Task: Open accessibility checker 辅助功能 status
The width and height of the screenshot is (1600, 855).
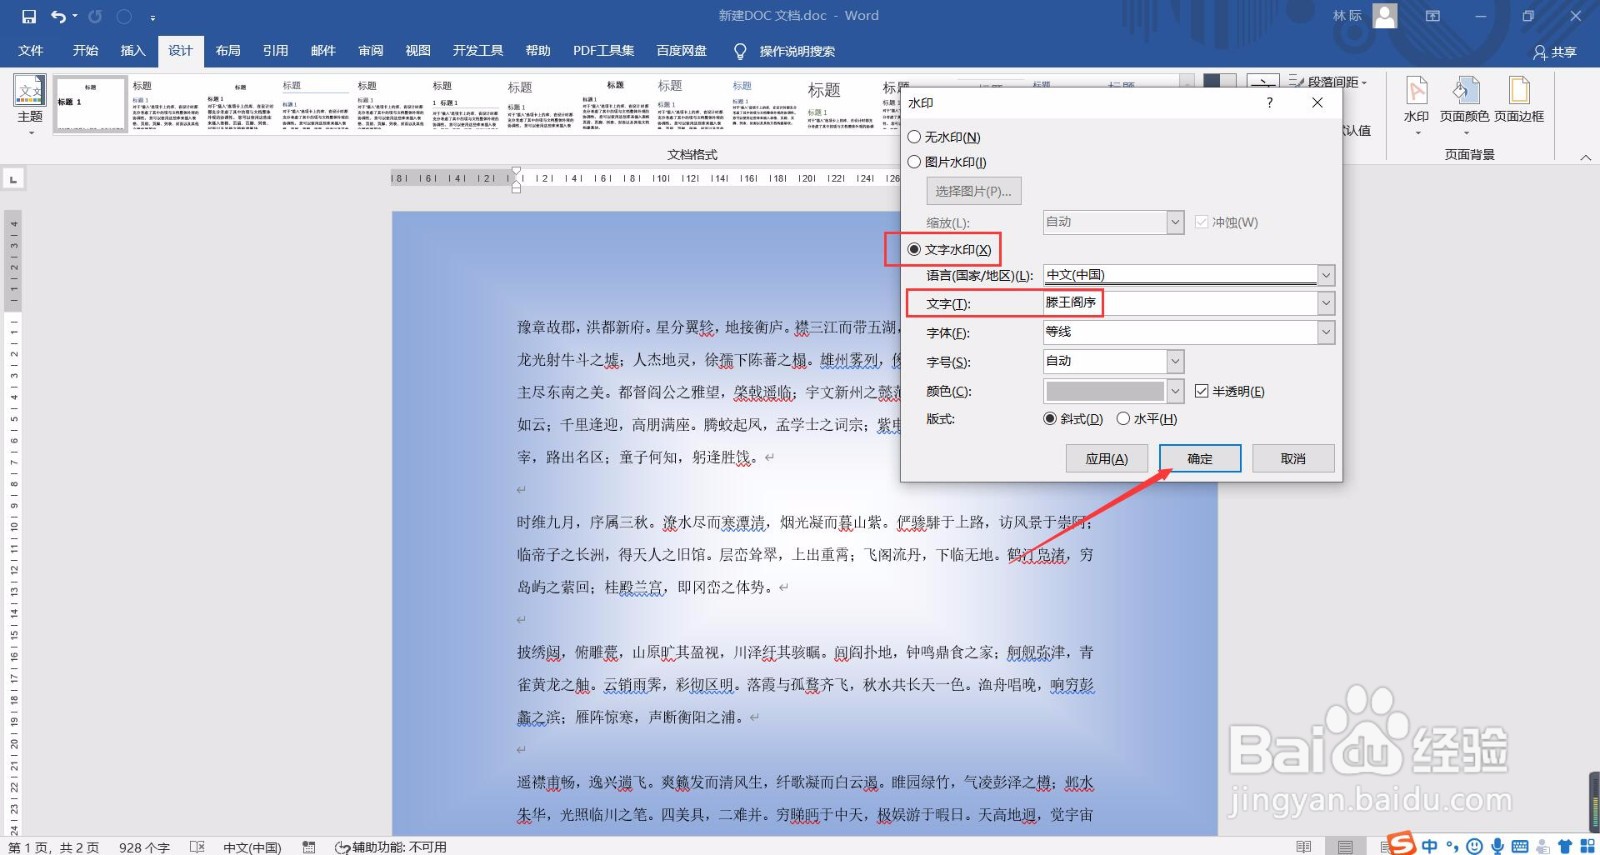Action: [x=391, y=847]
